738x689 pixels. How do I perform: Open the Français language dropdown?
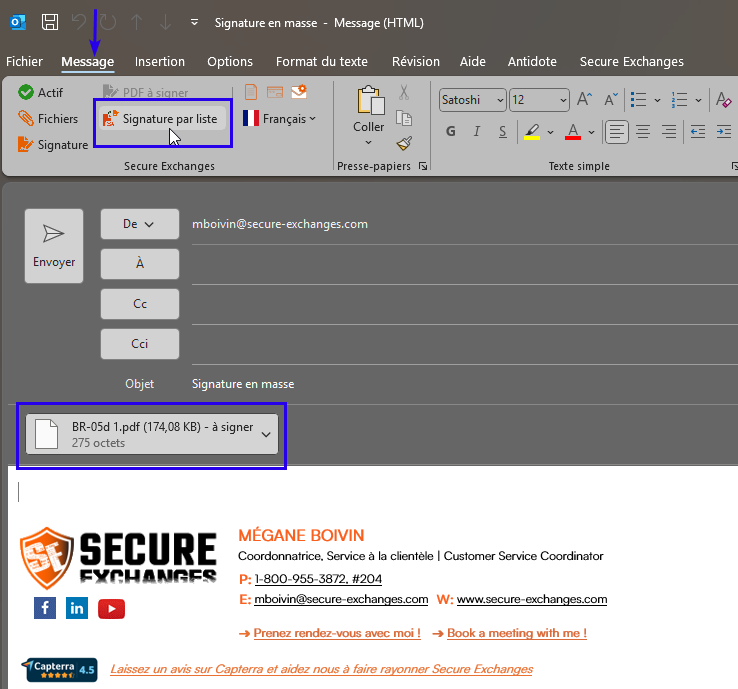279,119
